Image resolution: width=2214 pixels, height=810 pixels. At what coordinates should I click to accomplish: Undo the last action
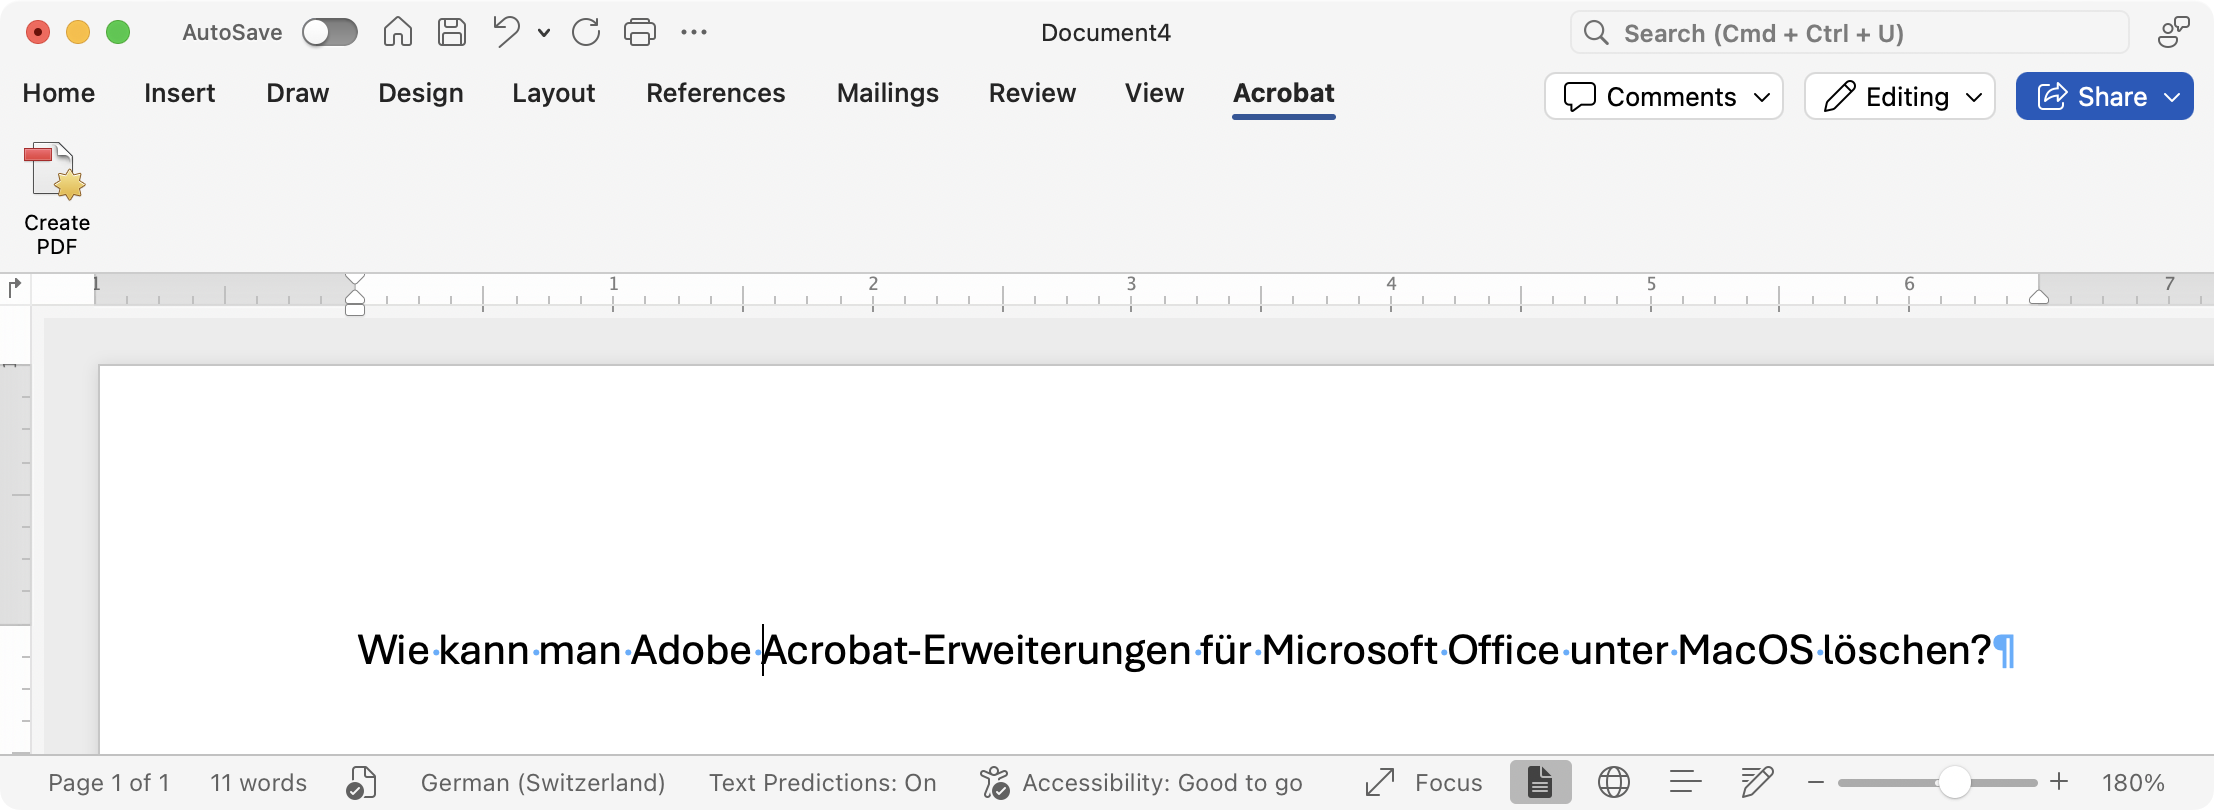coord(506,33)
